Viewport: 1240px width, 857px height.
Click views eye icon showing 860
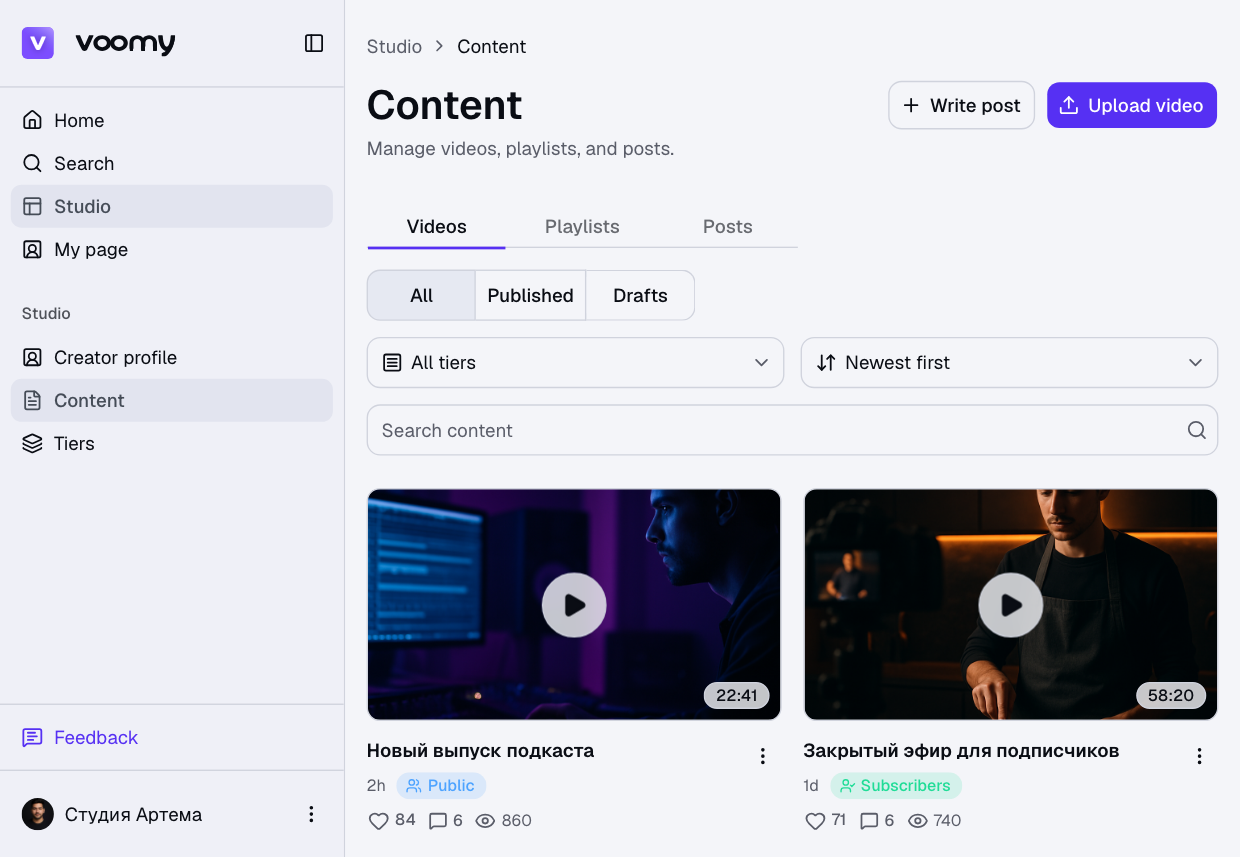486,821
